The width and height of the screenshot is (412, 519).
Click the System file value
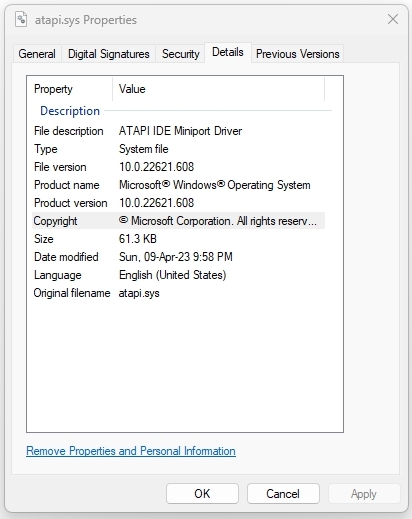click(x=144, y=149)
